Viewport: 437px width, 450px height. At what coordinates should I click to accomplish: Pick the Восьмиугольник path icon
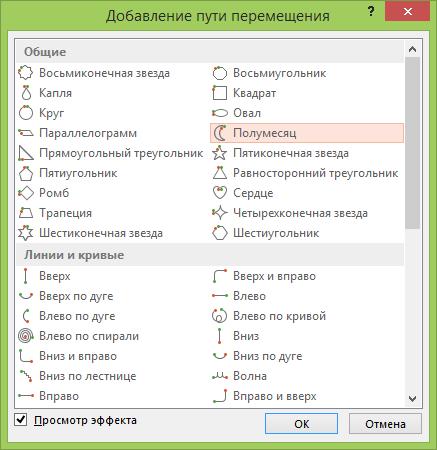(220, 73)
